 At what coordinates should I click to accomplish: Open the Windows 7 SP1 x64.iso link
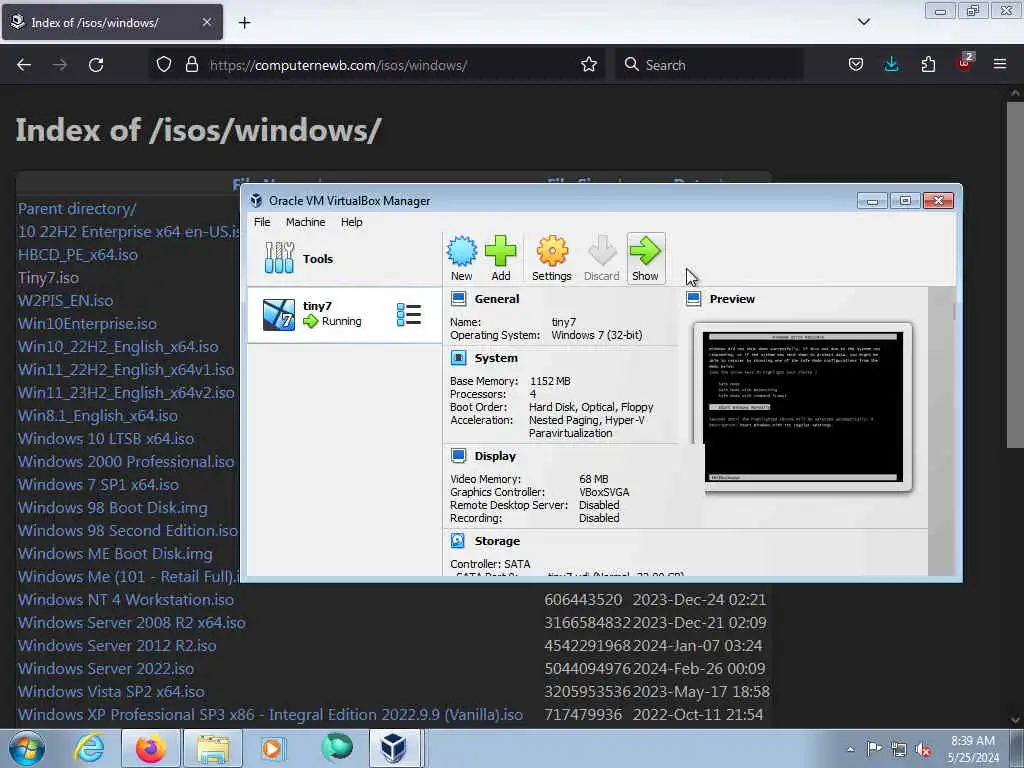click(x=98, y=485)
